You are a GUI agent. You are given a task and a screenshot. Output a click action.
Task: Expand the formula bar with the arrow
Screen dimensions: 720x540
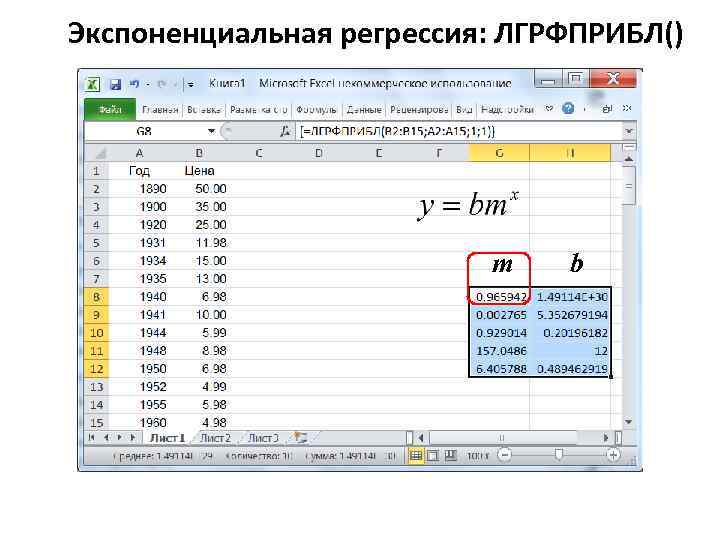[629, 131]
